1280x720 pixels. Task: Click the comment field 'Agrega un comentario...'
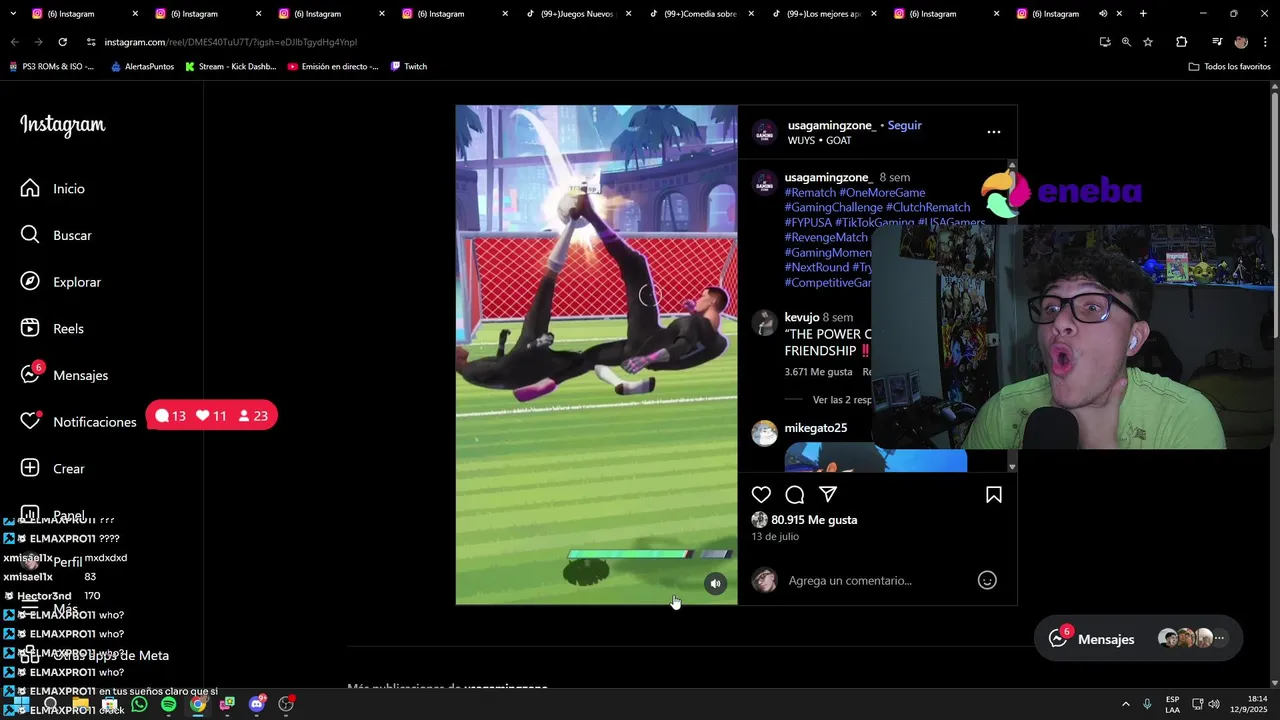coord(850,580)
